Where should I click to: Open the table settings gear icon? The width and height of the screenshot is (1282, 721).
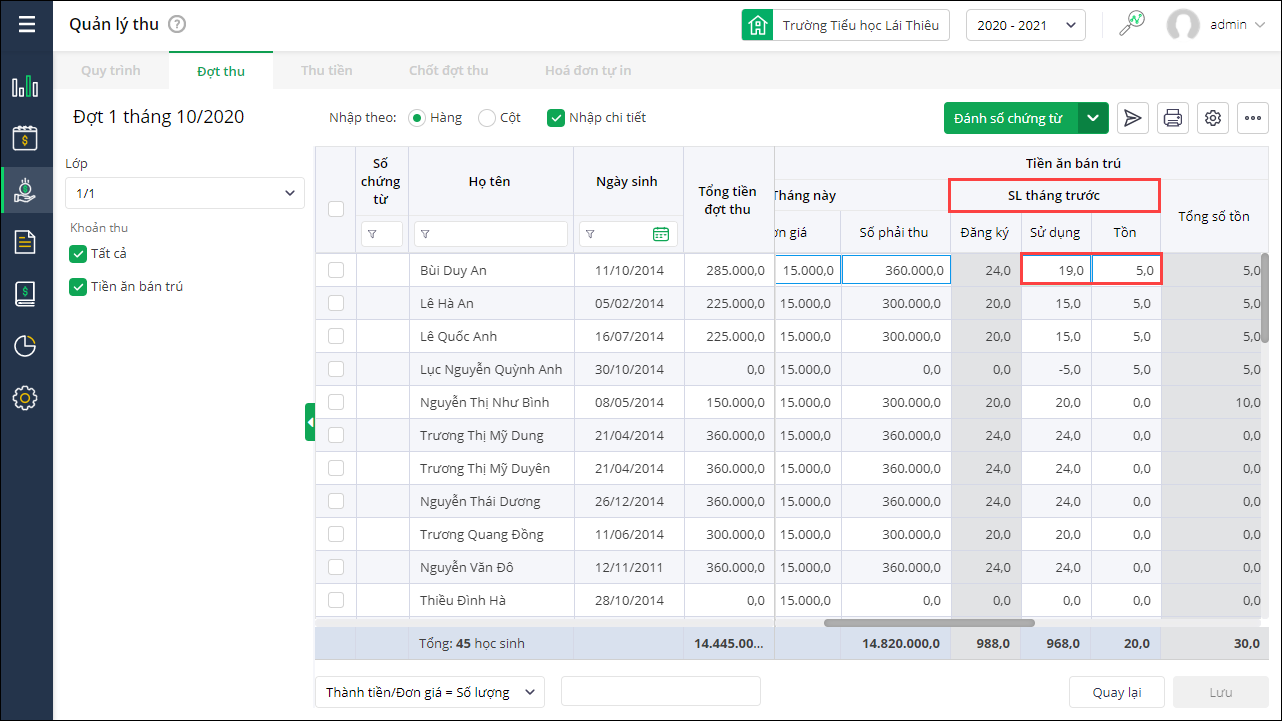point(1213,118)
